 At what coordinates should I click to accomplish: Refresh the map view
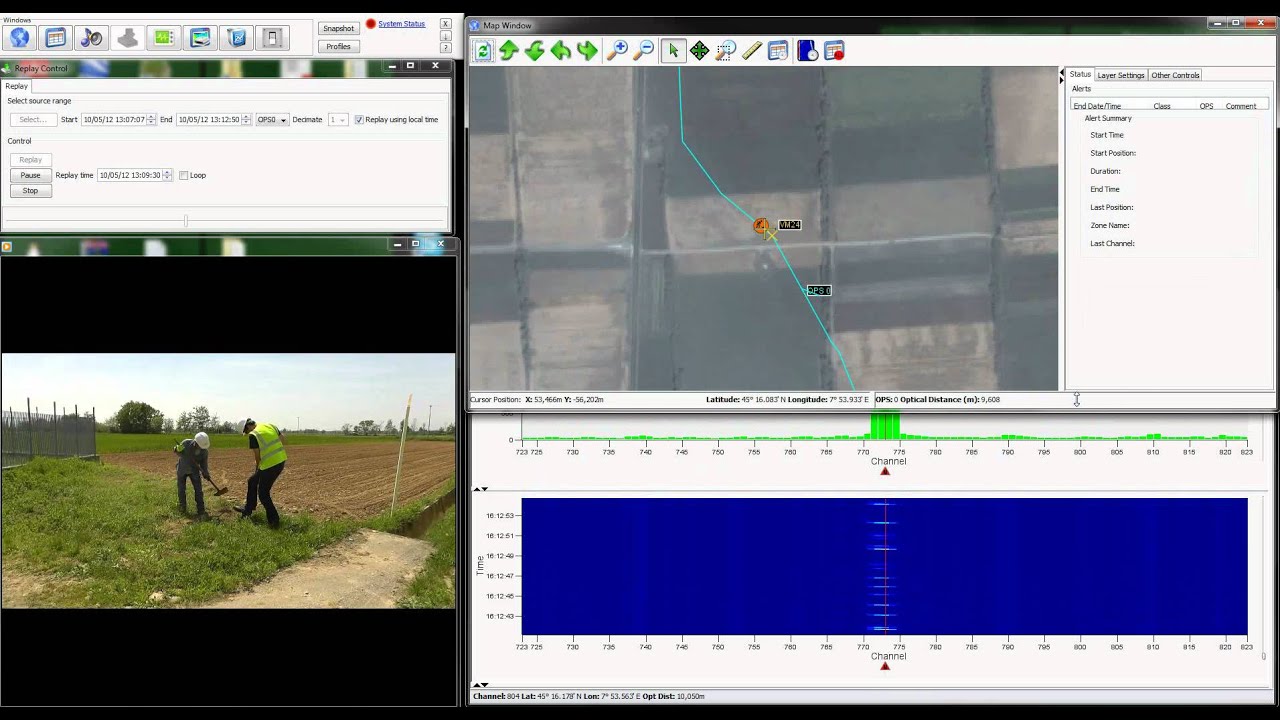483,50
